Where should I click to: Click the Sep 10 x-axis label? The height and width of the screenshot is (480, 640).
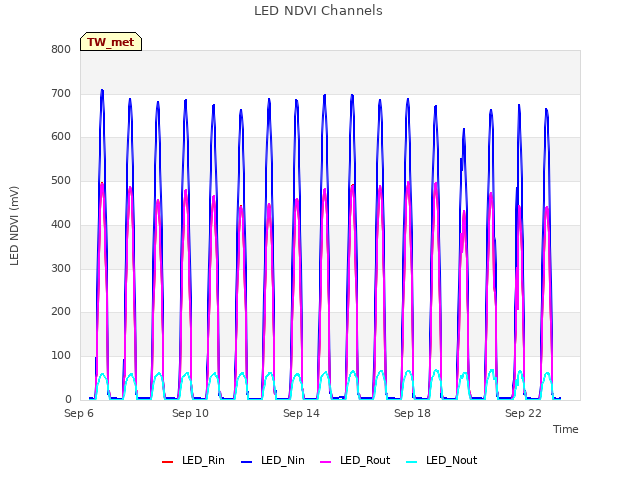[x=190, y=413]
